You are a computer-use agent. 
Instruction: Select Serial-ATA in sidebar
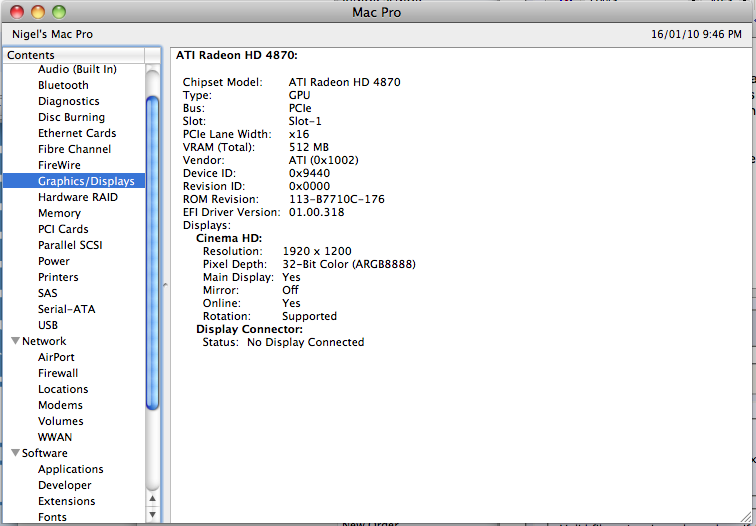67,309
